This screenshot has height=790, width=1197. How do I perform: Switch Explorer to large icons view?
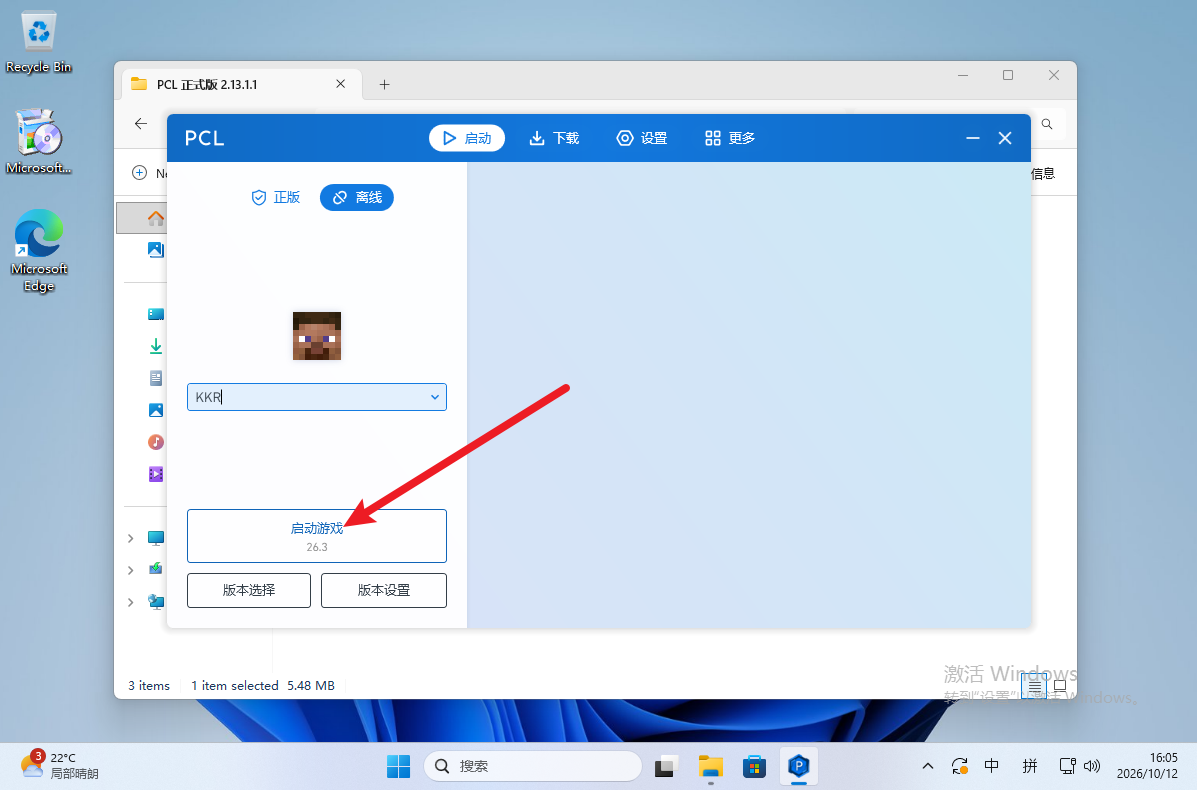point(1060,686)
